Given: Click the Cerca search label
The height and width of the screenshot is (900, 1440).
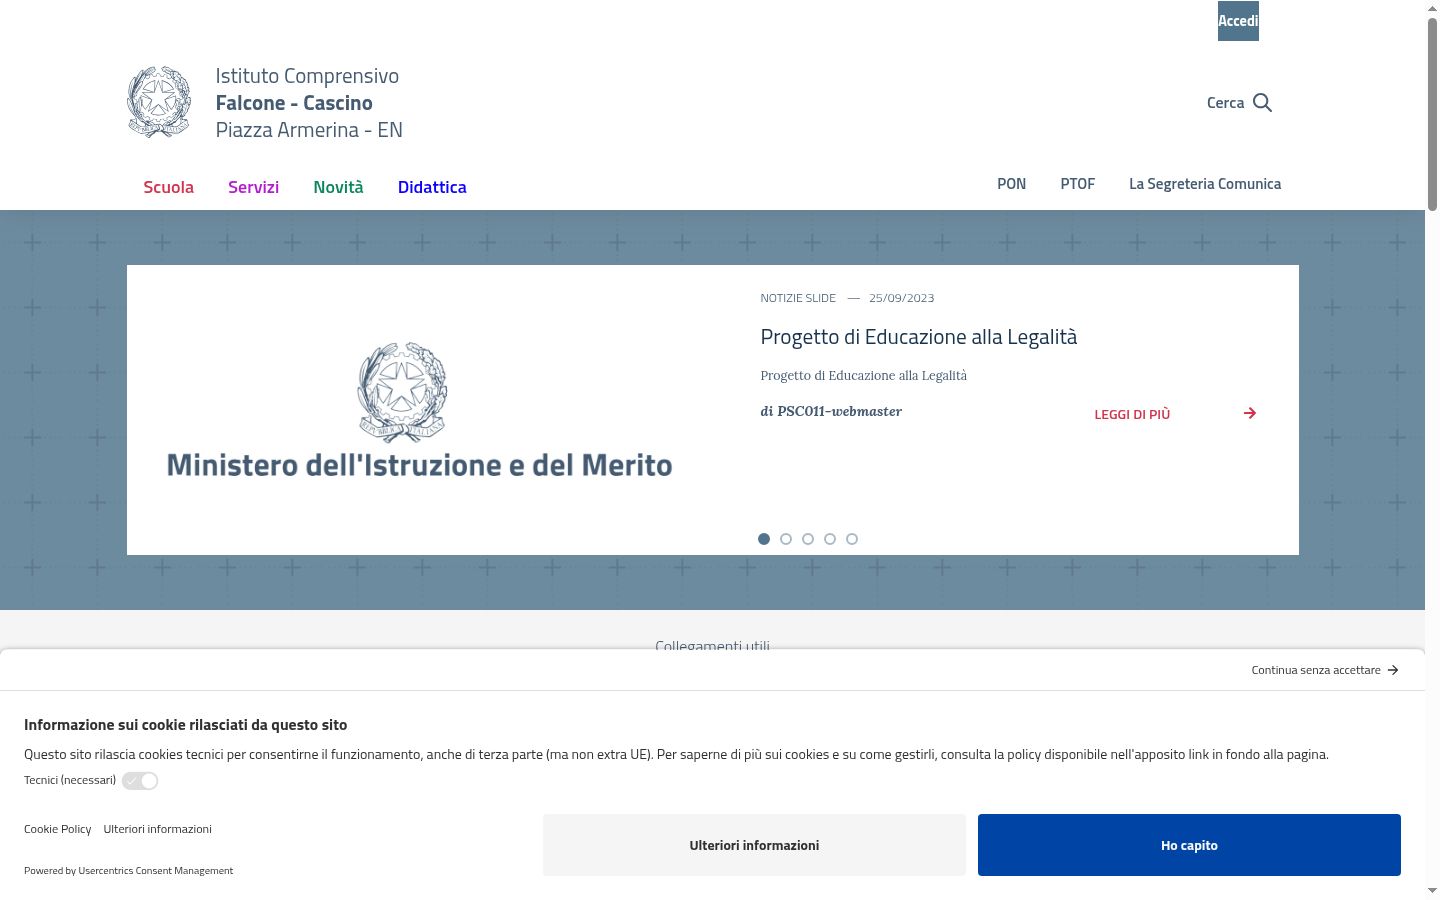Looking at the screenshot, I should click(1225, 103).
